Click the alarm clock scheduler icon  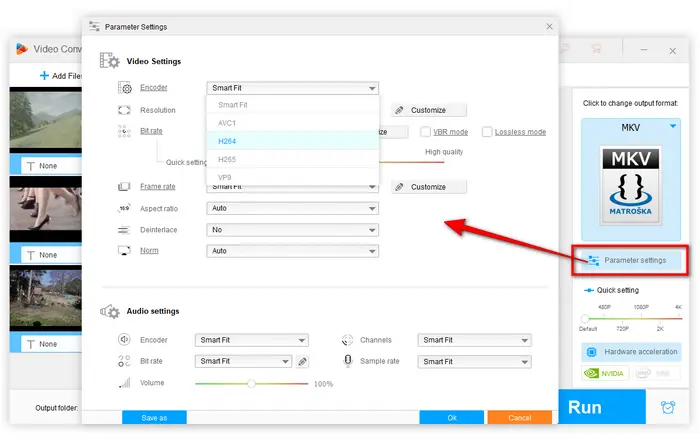click(x=668, y=407)
